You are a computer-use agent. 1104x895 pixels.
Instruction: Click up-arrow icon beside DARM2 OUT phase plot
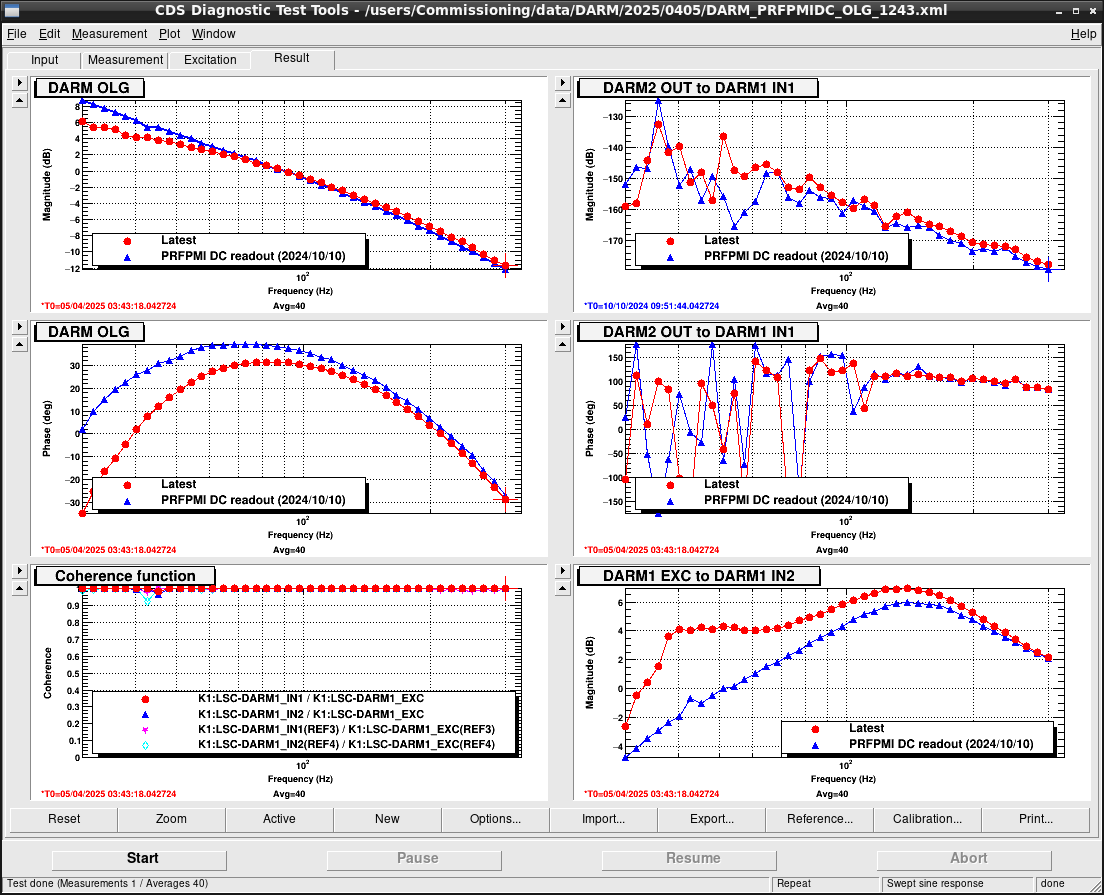click(x=563, y=344)
